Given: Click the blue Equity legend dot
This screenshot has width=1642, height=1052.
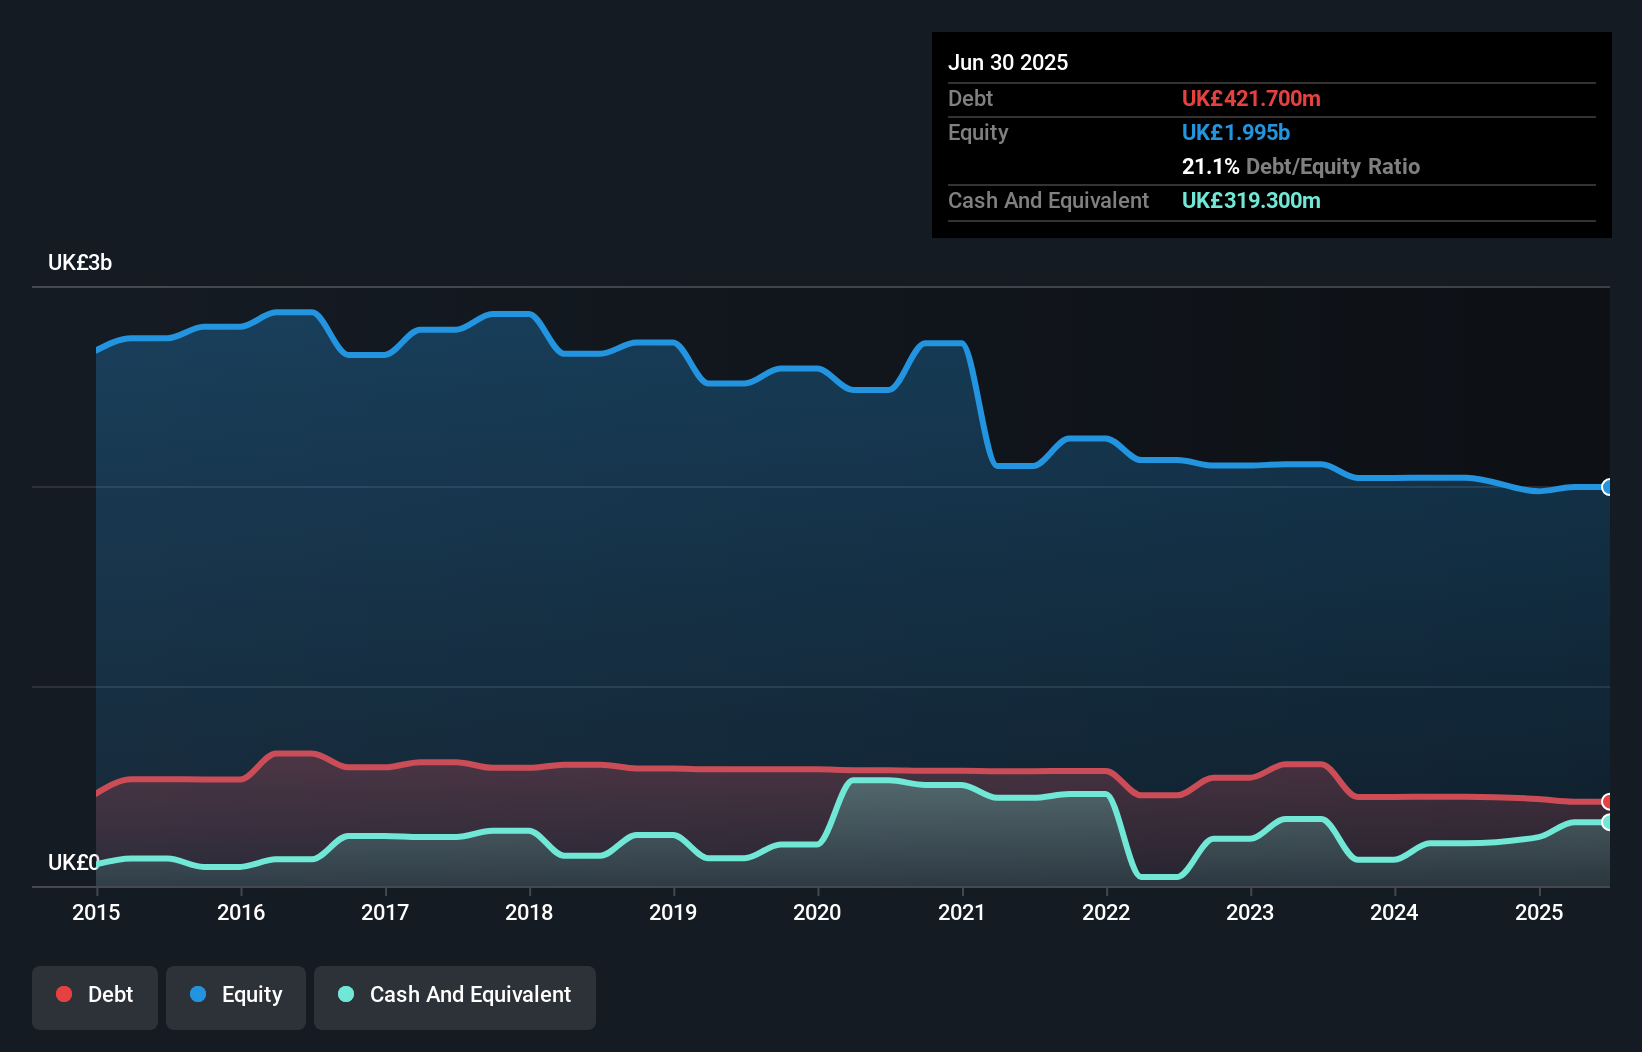Looking at the screenshot, I should pyautogui.click(x=199, y=994).
